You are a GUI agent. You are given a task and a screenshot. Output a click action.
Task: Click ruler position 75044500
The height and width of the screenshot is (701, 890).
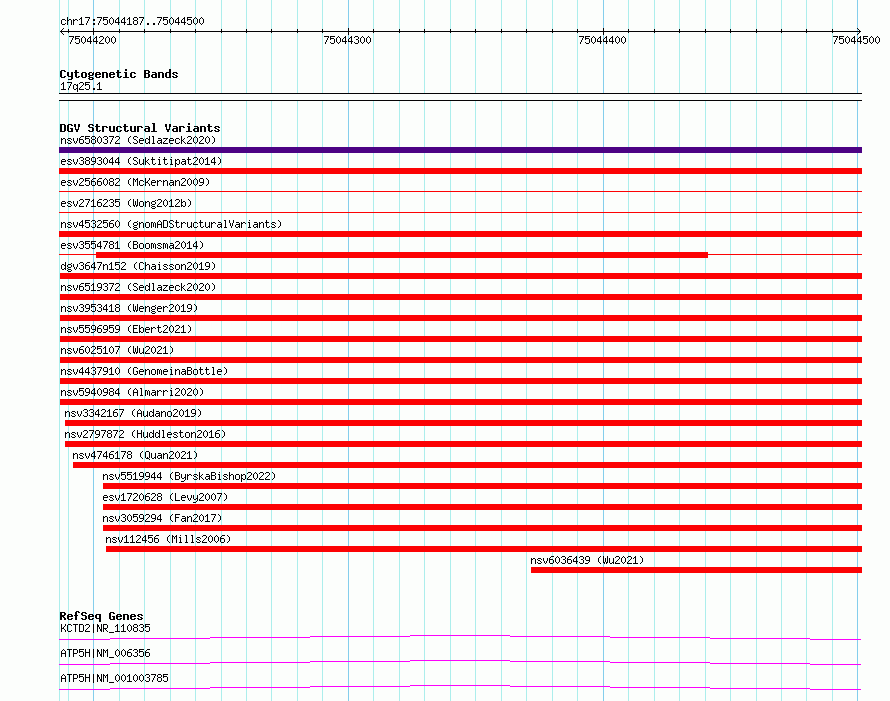pyautogui.click(x=856, y=40)
